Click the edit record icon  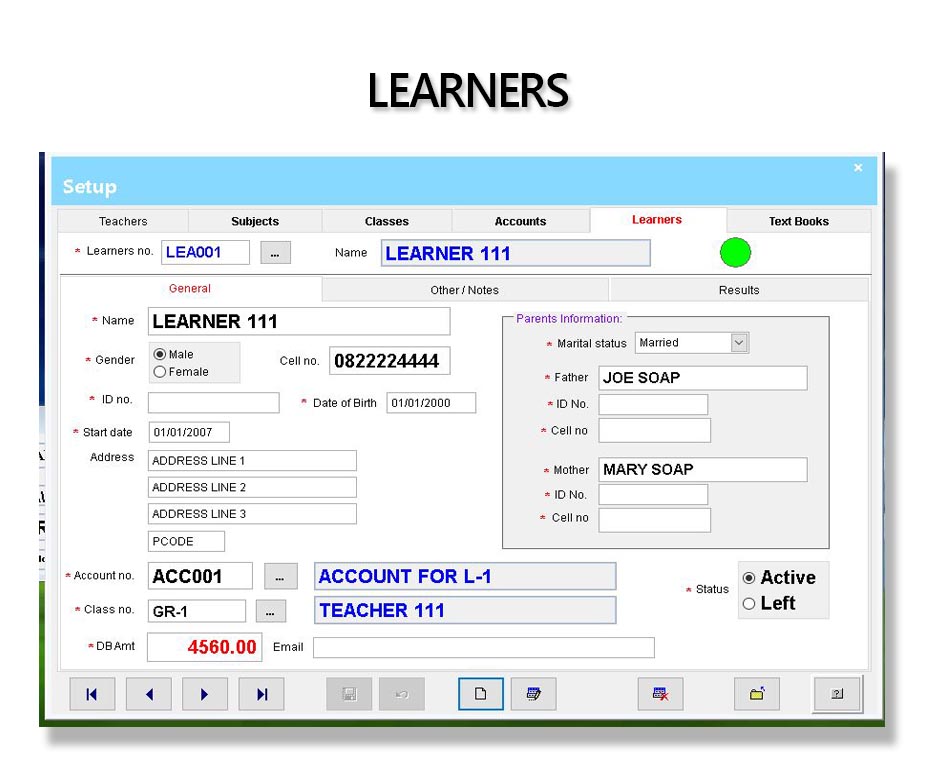[533, 694]
